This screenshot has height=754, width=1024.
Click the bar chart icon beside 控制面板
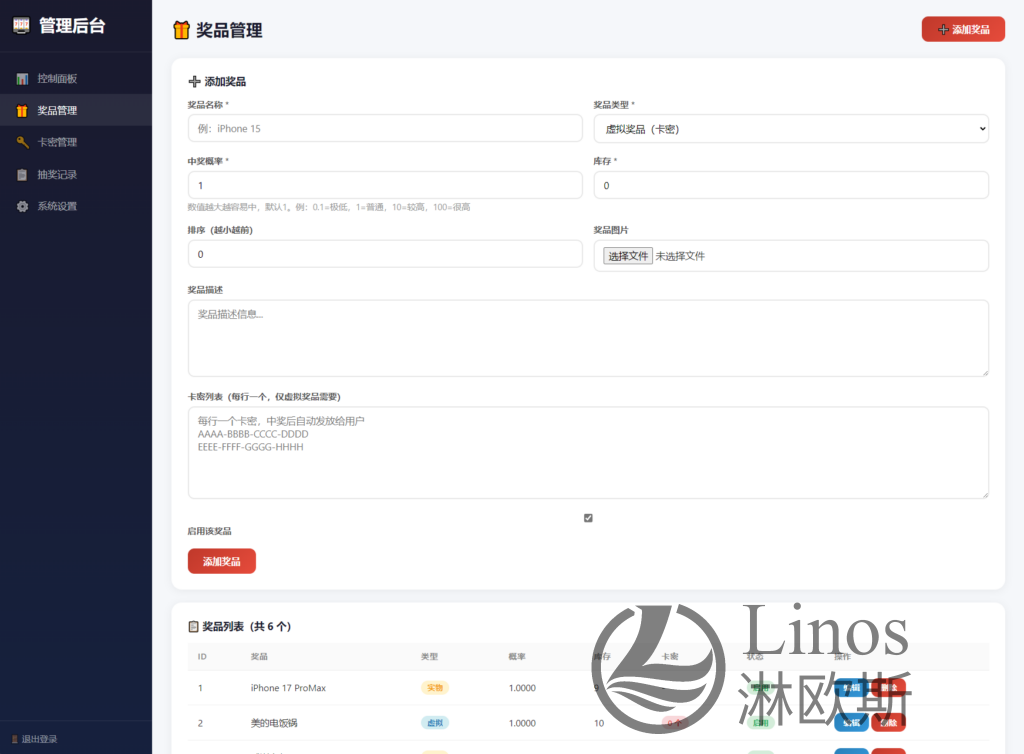(x=22, y=79)
